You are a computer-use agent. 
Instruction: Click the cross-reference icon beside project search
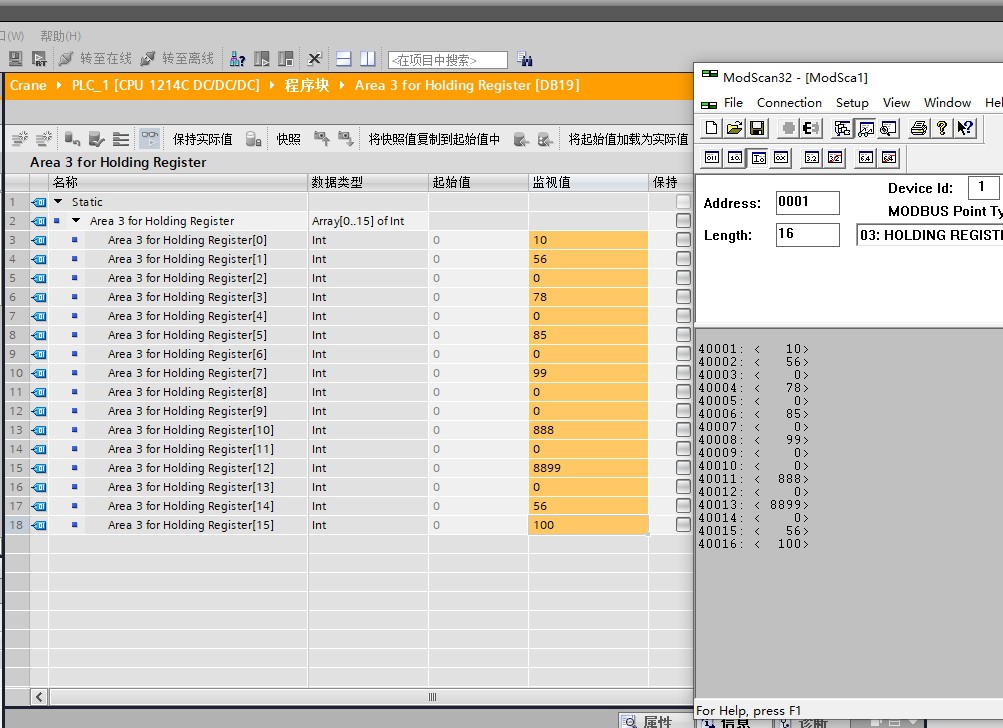pos(525,60)
